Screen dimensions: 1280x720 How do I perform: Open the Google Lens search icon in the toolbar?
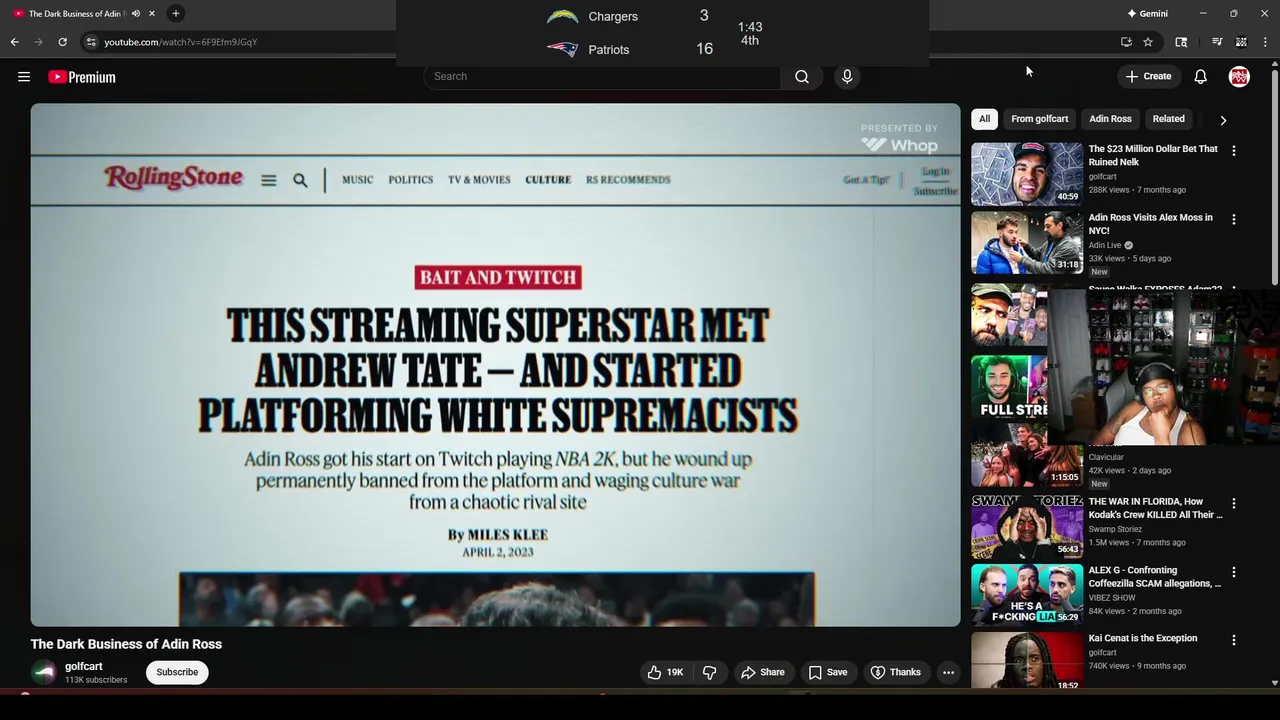(x=1181, y=42)
